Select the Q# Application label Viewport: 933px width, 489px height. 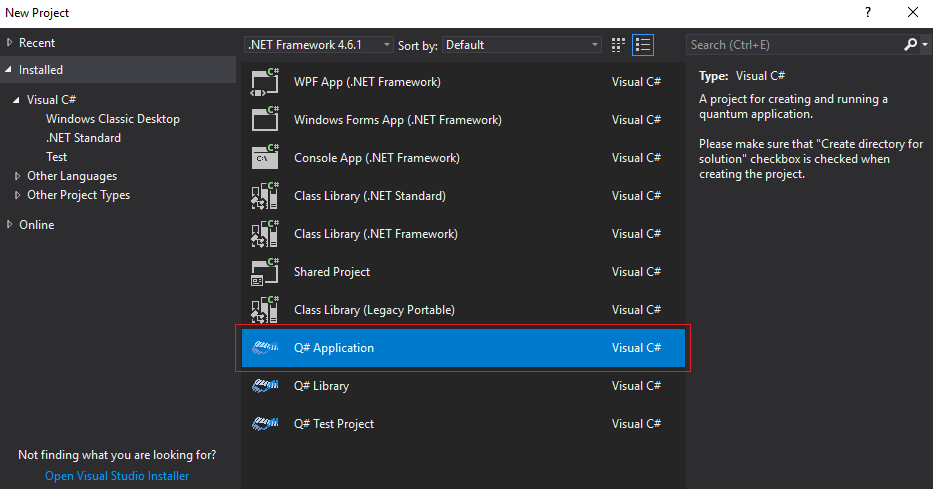[x=334, y=348]
